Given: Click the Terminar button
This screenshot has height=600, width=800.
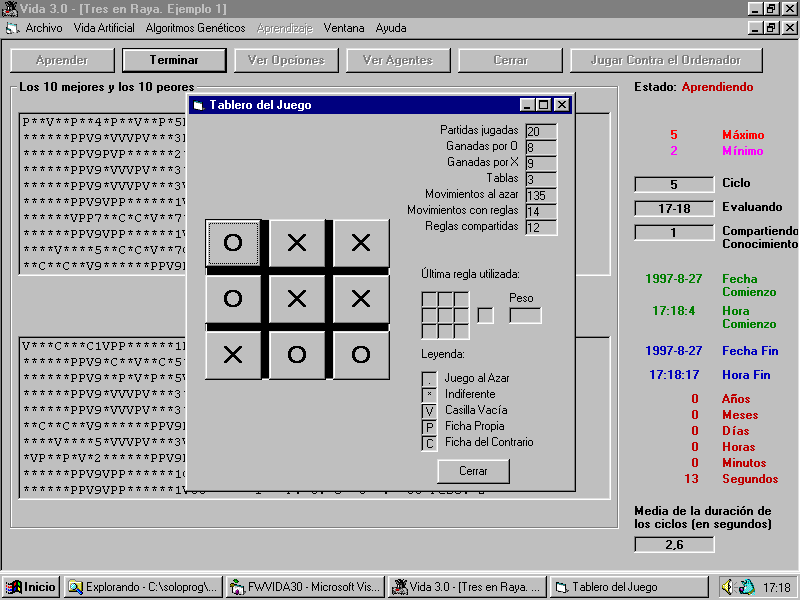Looking at the screenshot, I should pyautogui.click(x=174, y=60).
